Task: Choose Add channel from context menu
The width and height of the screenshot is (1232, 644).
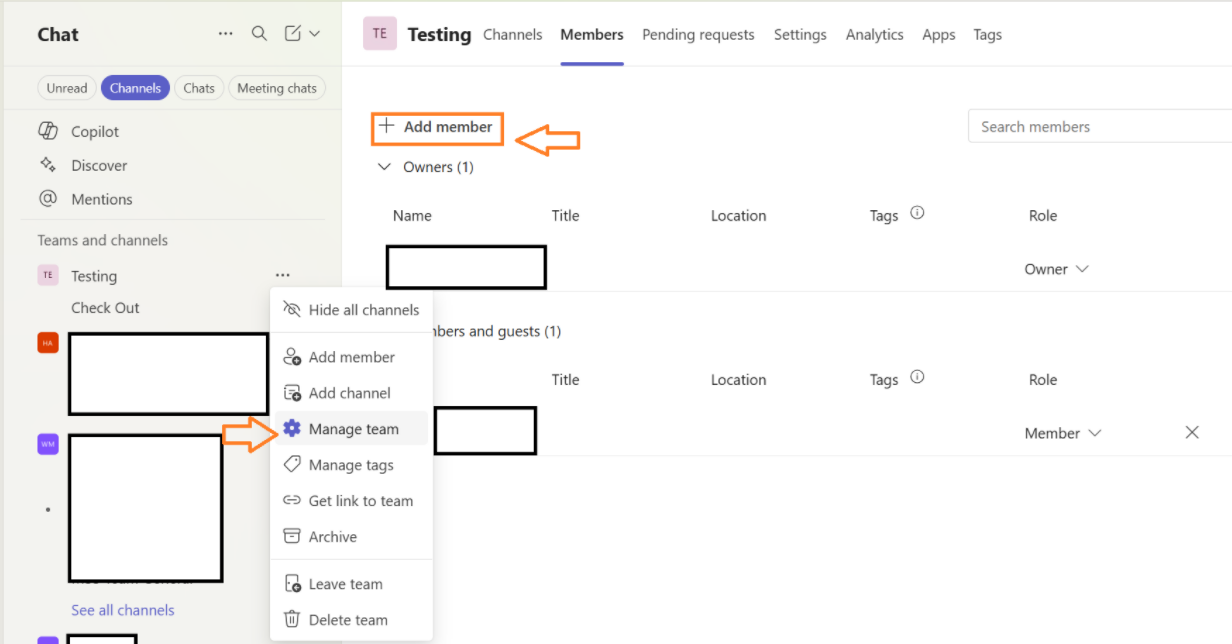Action: coord(351,393)
